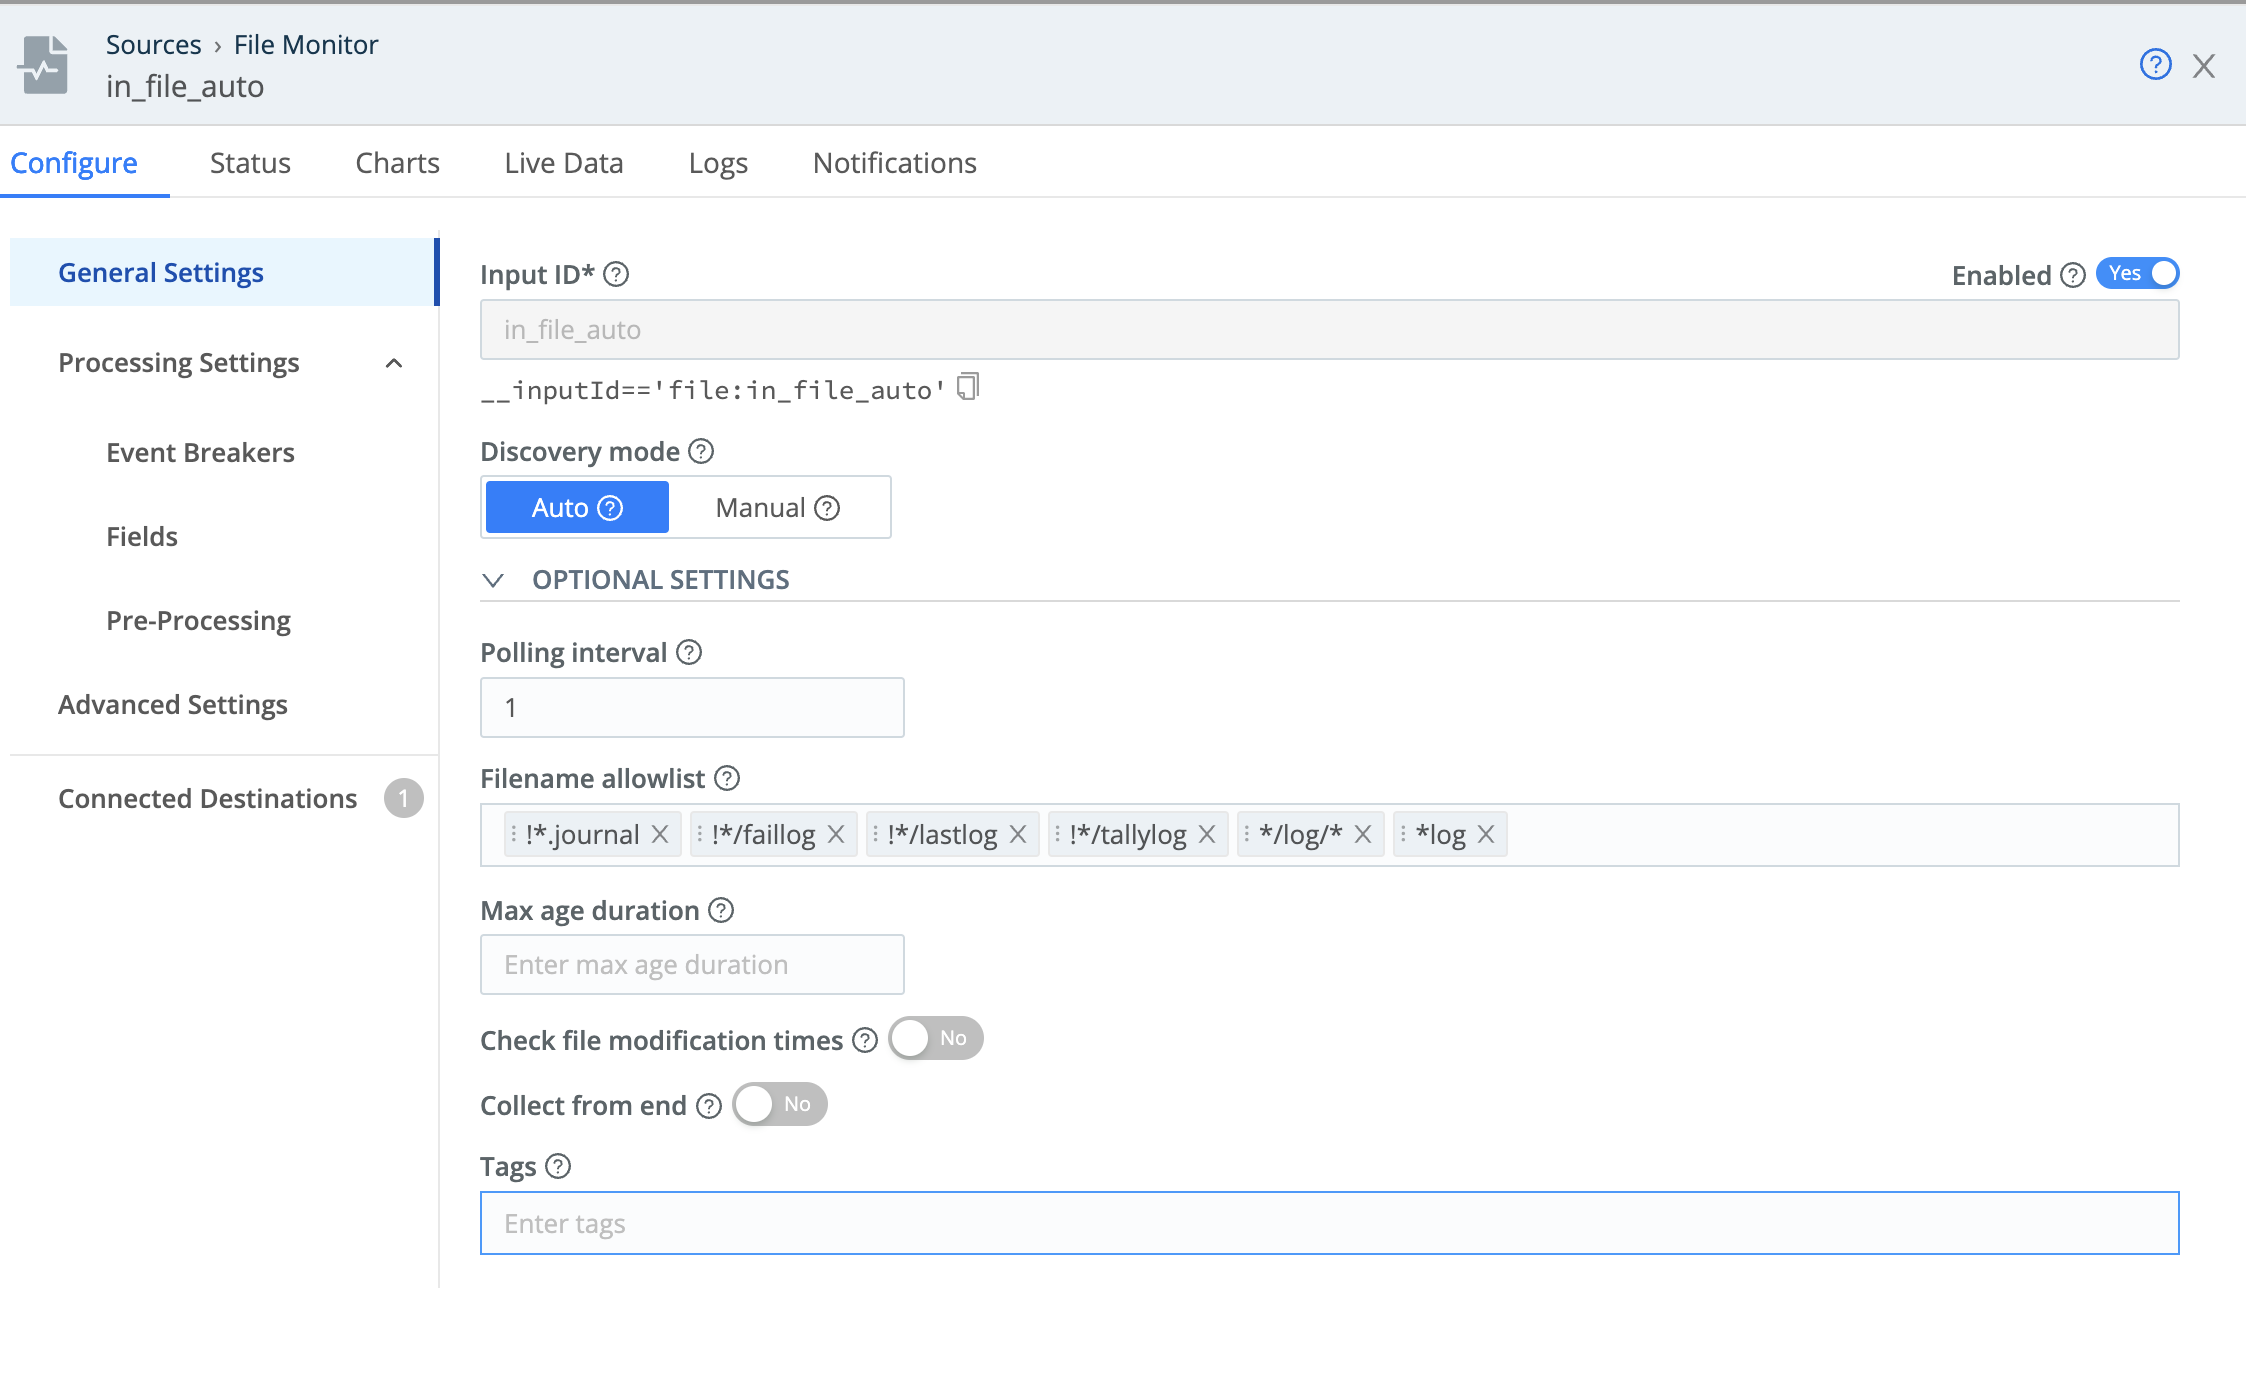
Task: Click the copy inputId expression icon
Action: pos(968,387)
